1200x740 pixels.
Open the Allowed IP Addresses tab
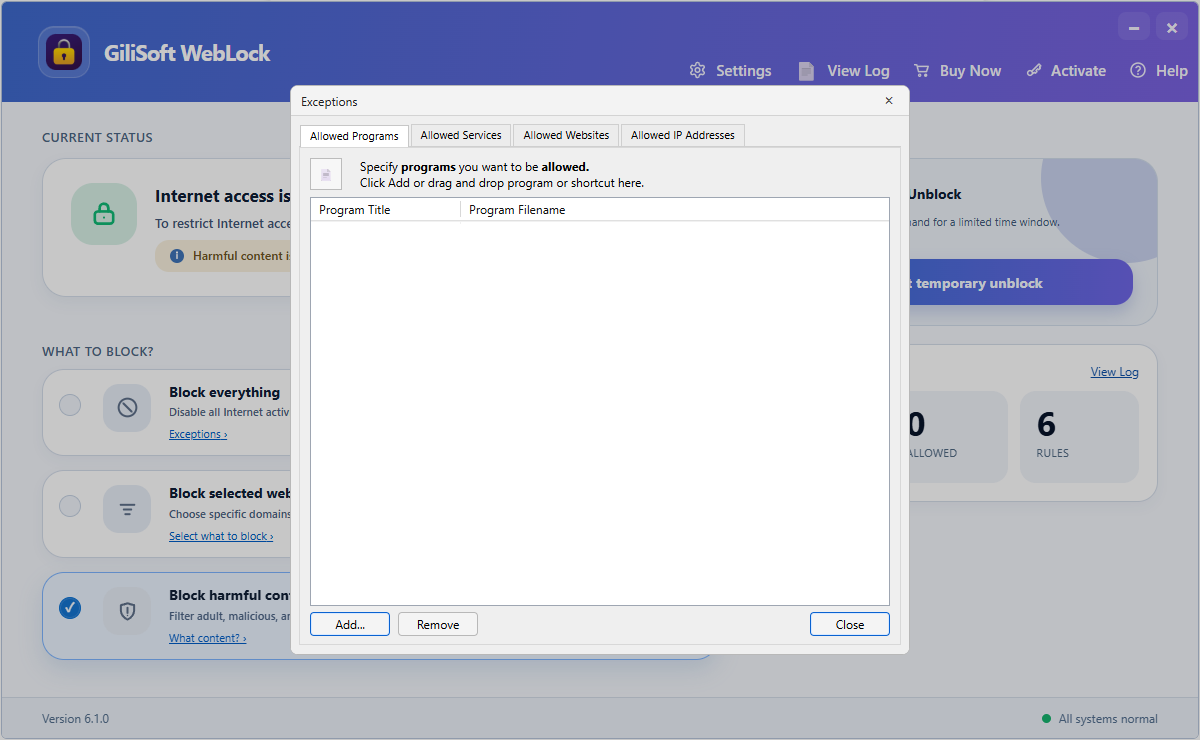[x=682, y=135]
